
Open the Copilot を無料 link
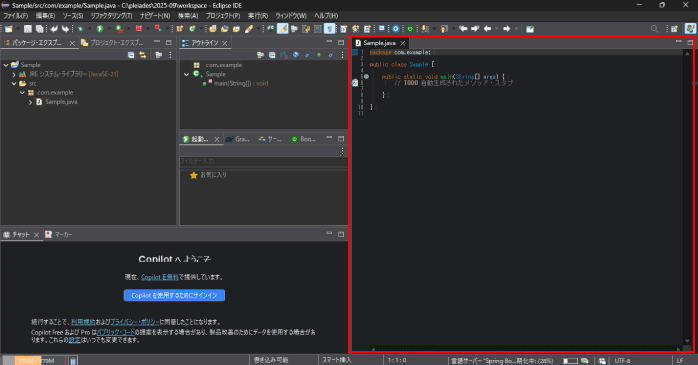pos(160,277)
